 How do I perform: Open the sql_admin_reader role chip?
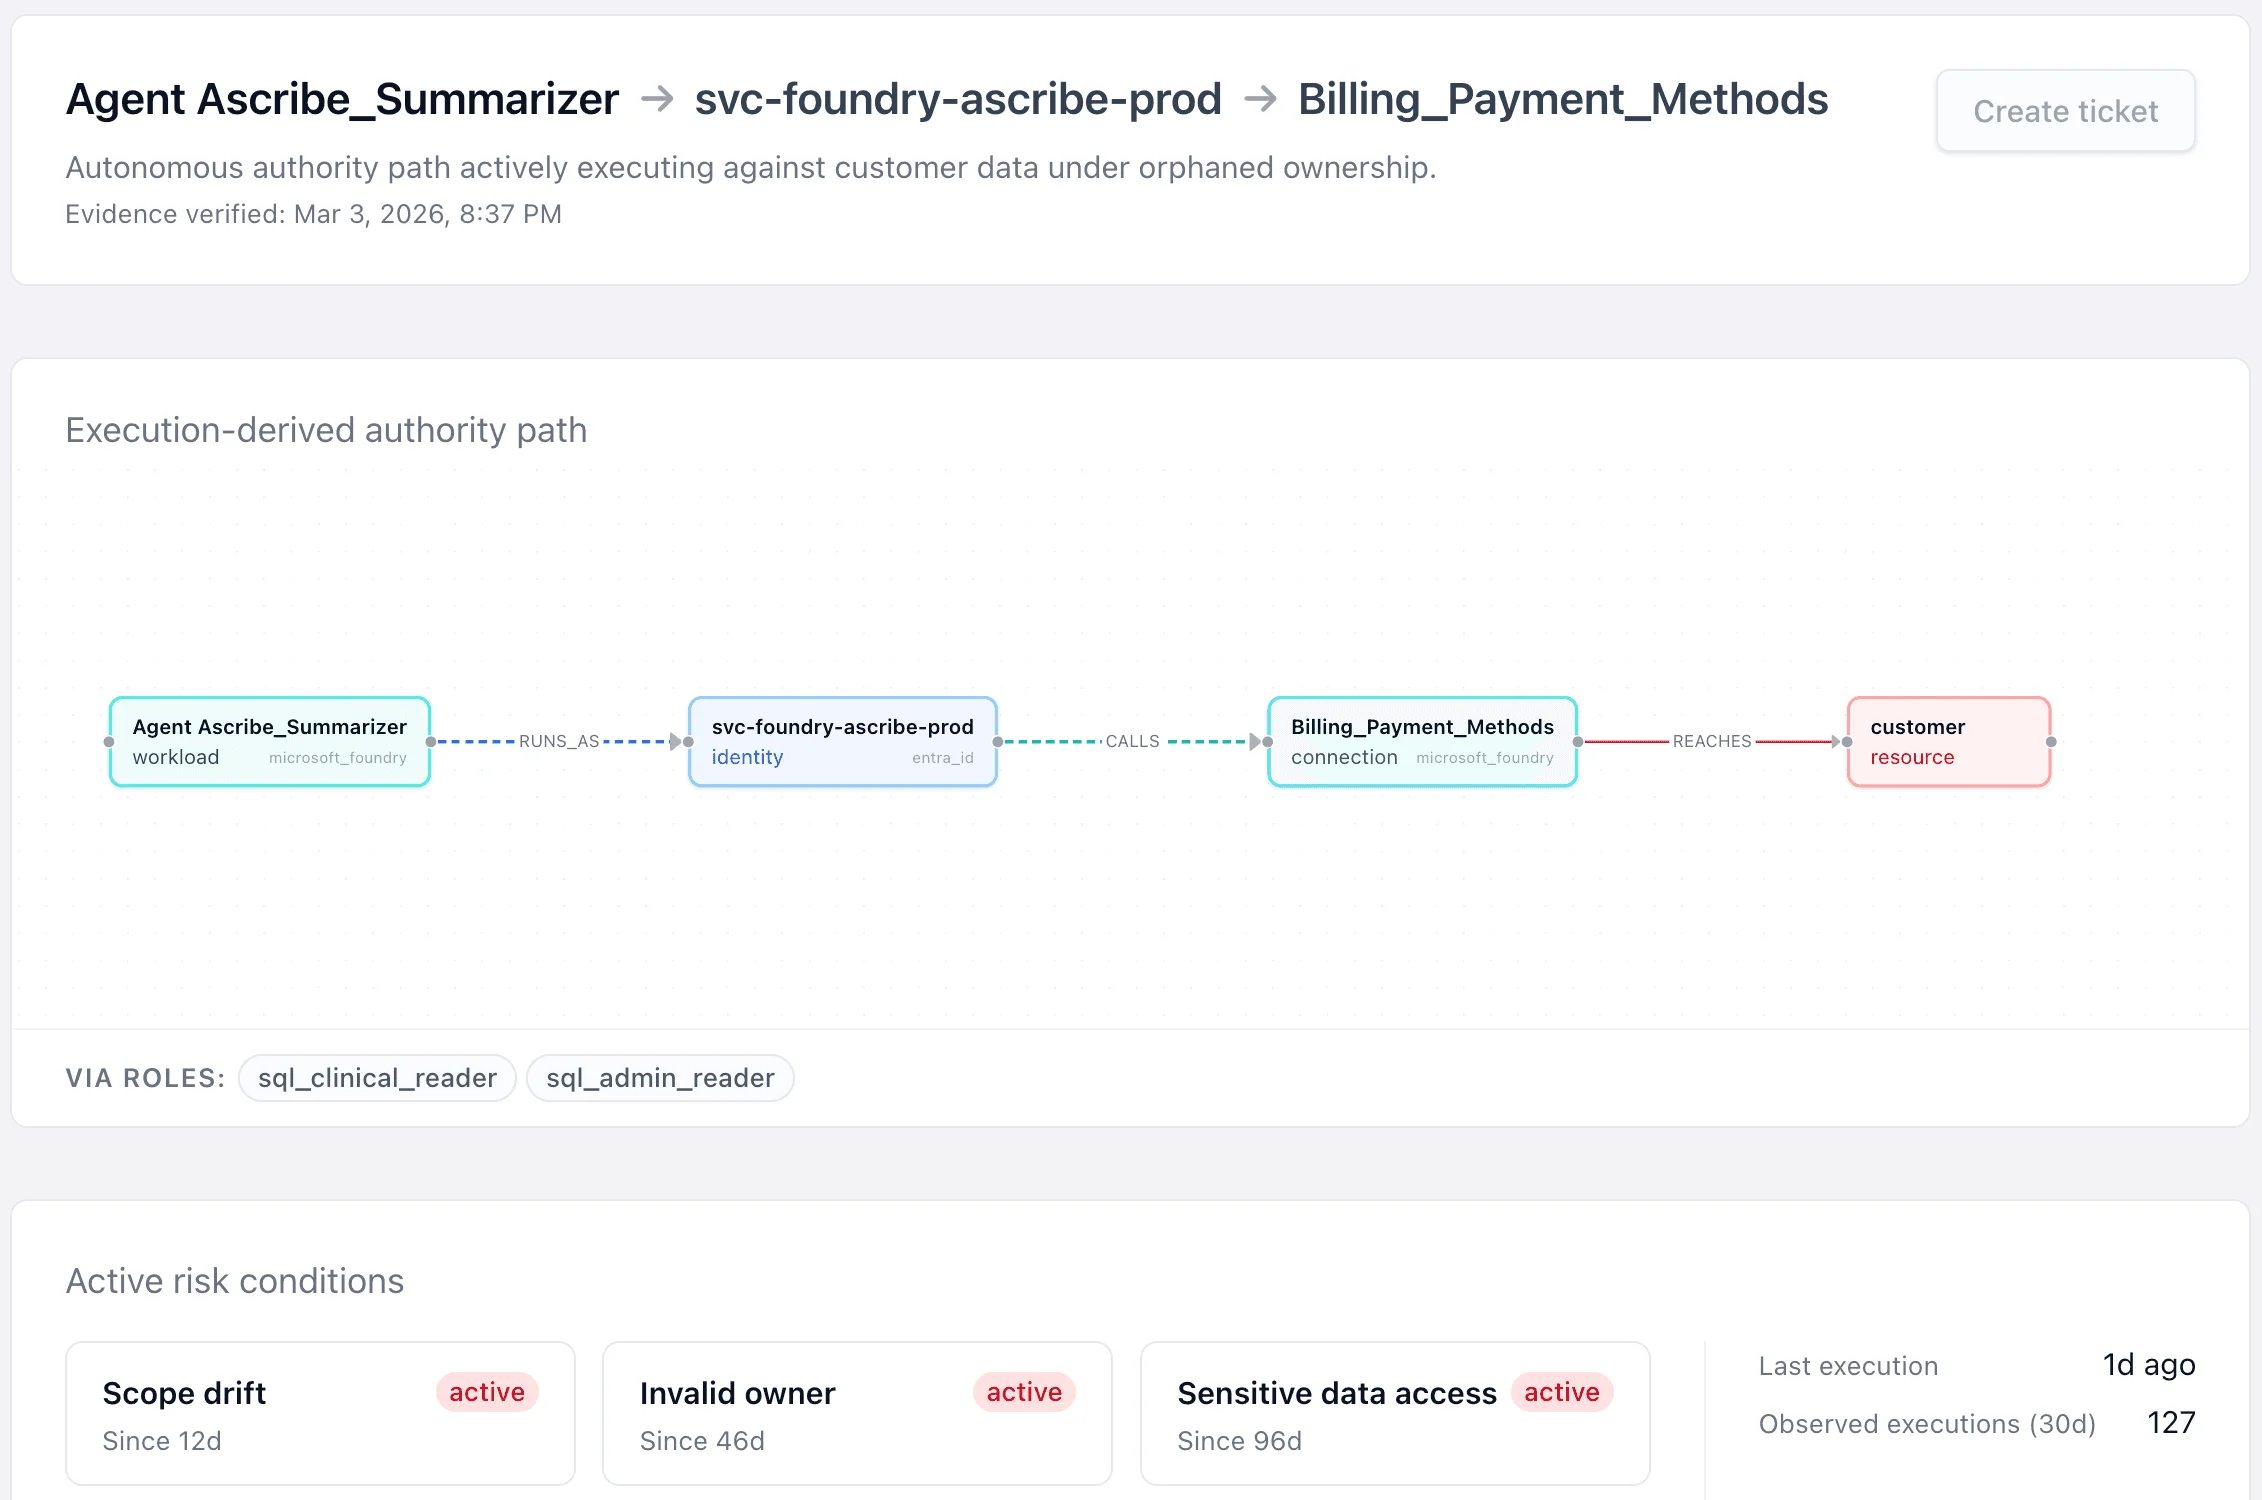click(x=660, y=1077)
